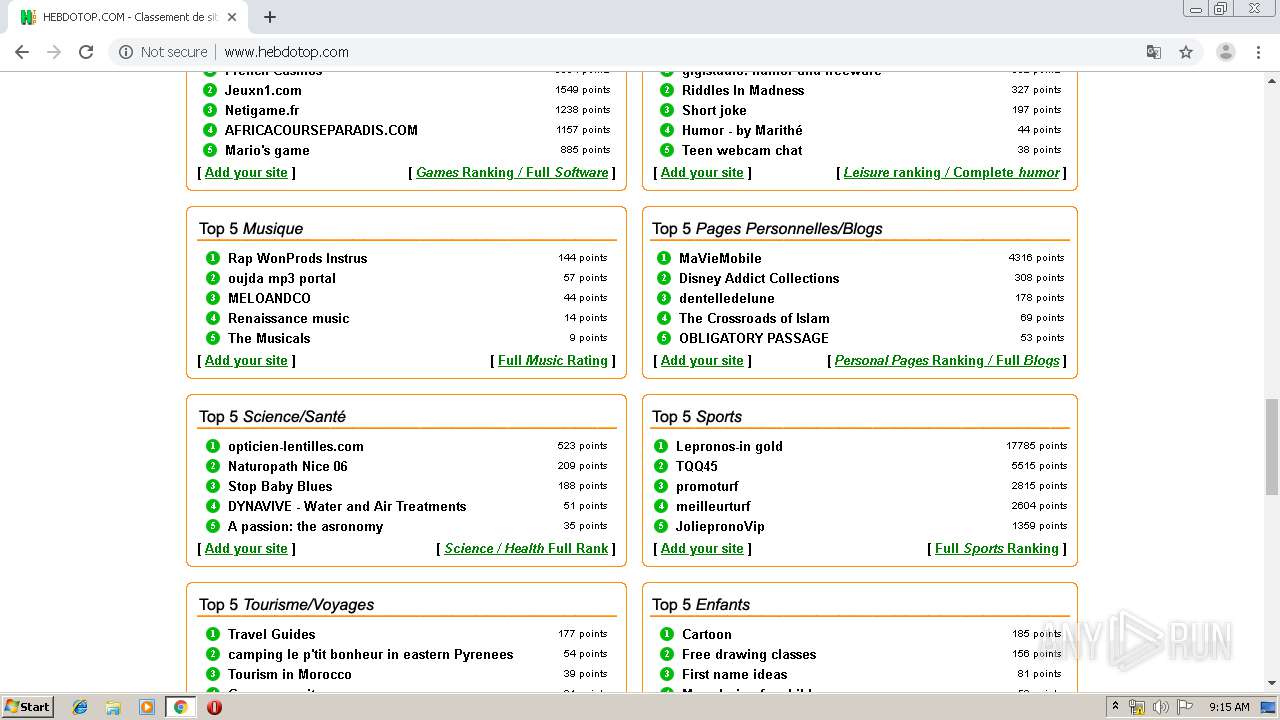The width and height of the screenshot is (1280, 720).
Task: Open the Full Sports Ranking link
Action: [996, 548]
